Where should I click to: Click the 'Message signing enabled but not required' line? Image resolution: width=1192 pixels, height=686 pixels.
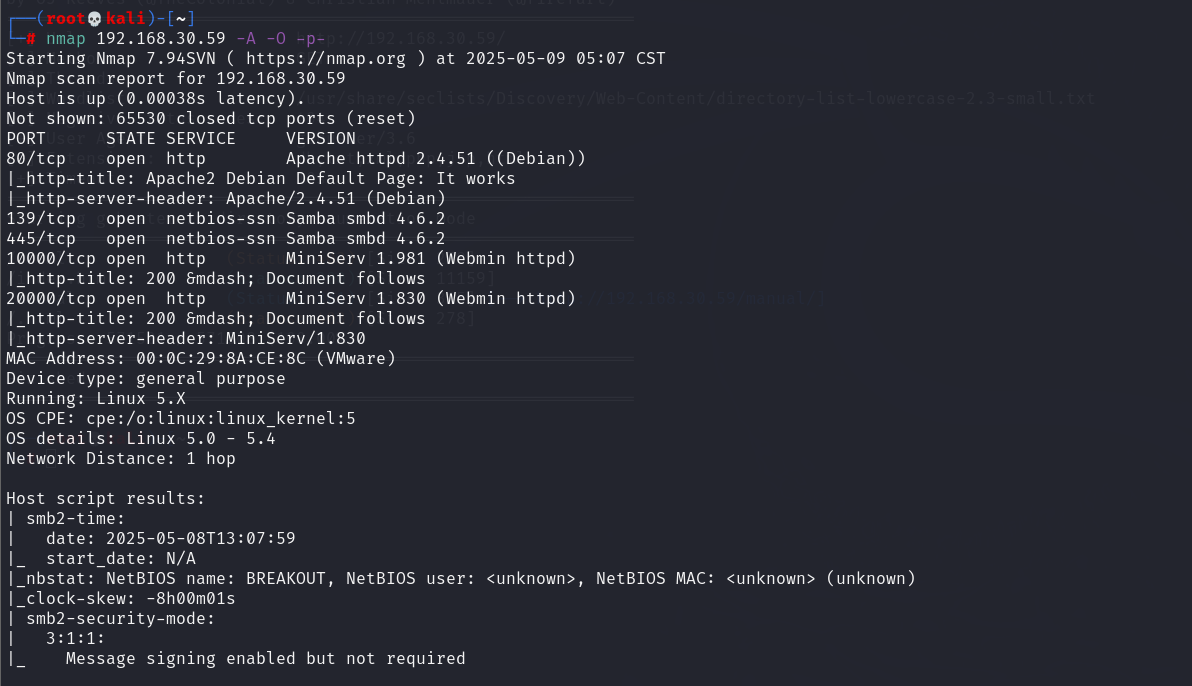pos(265,659)
